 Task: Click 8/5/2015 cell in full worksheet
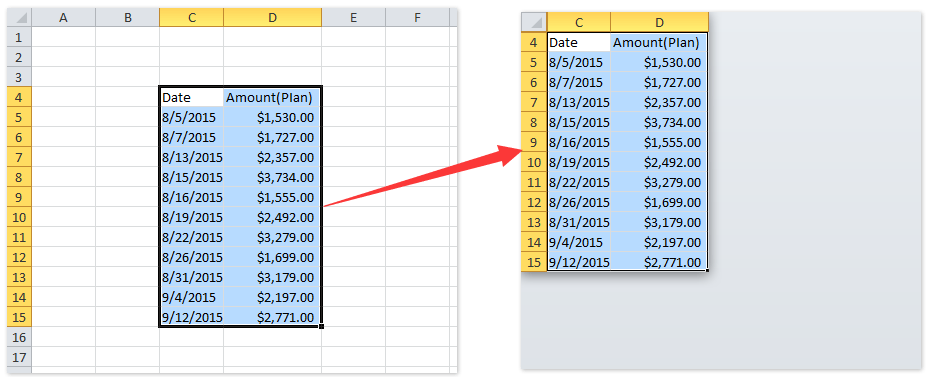click(192, 118)
